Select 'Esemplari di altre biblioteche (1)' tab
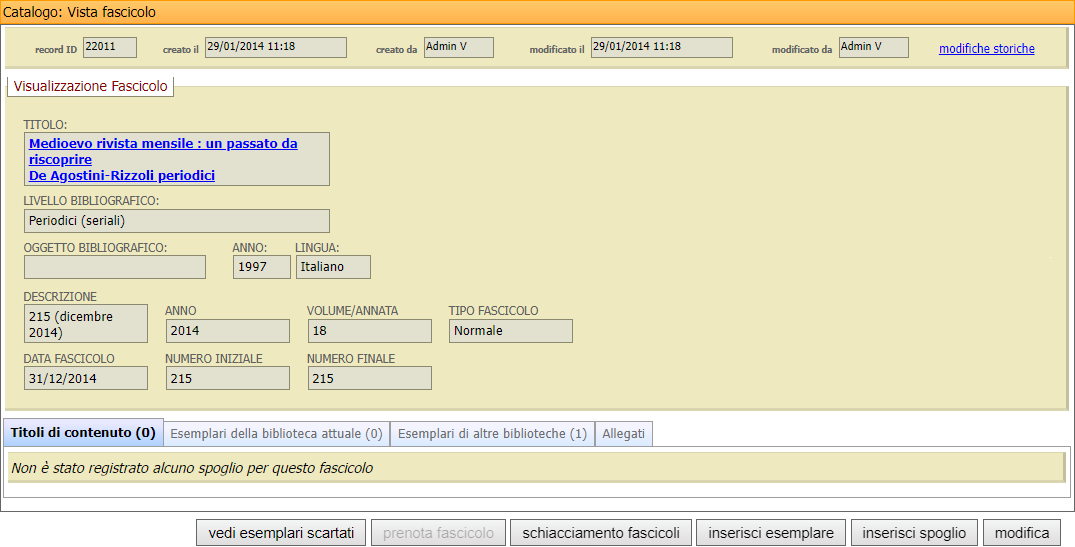The height and width of the screenshot is (547, 1075). pos(492,434)
